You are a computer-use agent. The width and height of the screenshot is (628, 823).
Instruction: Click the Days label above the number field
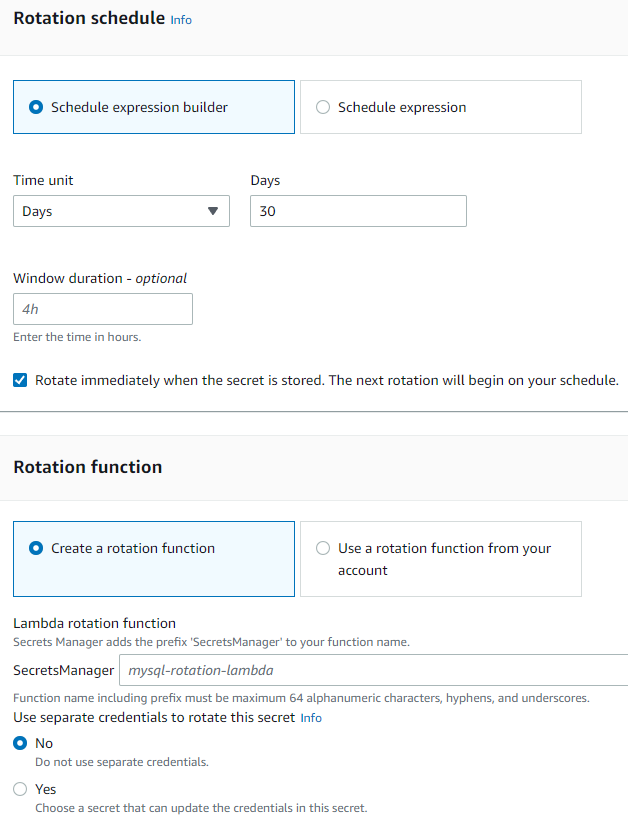(x=265, y=181)
